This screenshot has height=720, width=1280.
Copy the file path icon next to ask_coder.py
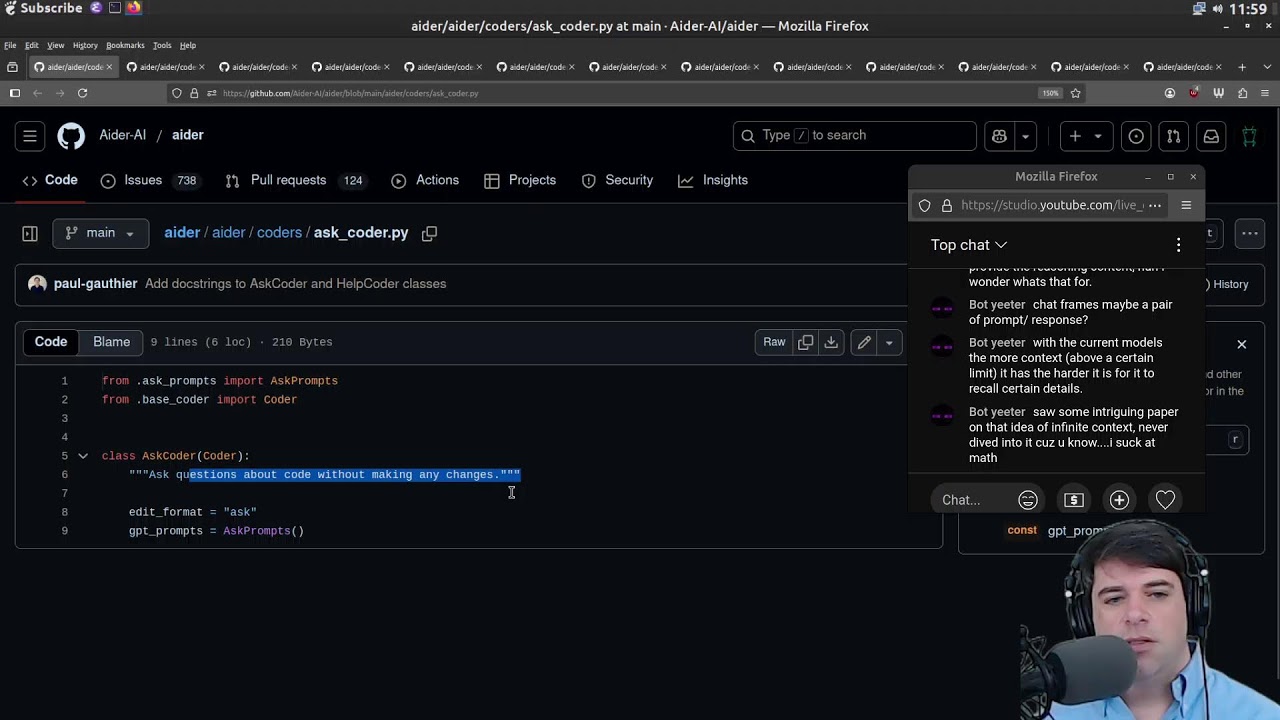430,233
